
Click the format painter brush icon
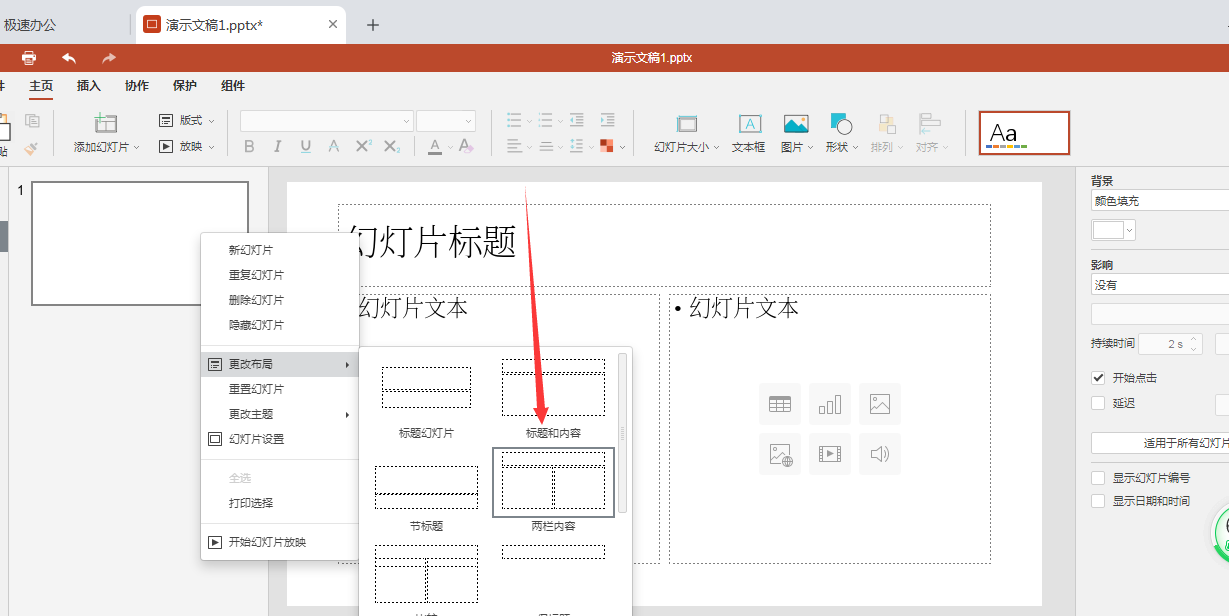[32, 147]
